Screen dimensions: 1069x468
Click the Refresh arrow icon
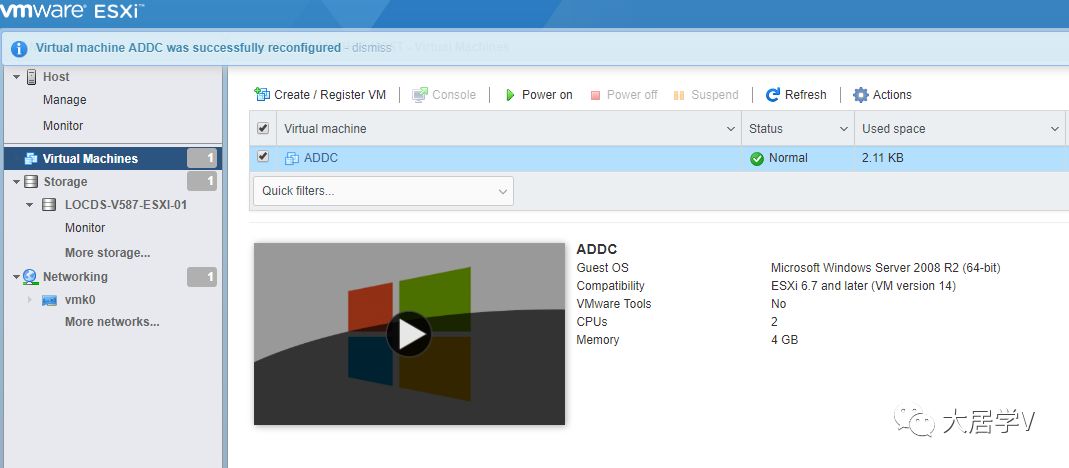772,95
